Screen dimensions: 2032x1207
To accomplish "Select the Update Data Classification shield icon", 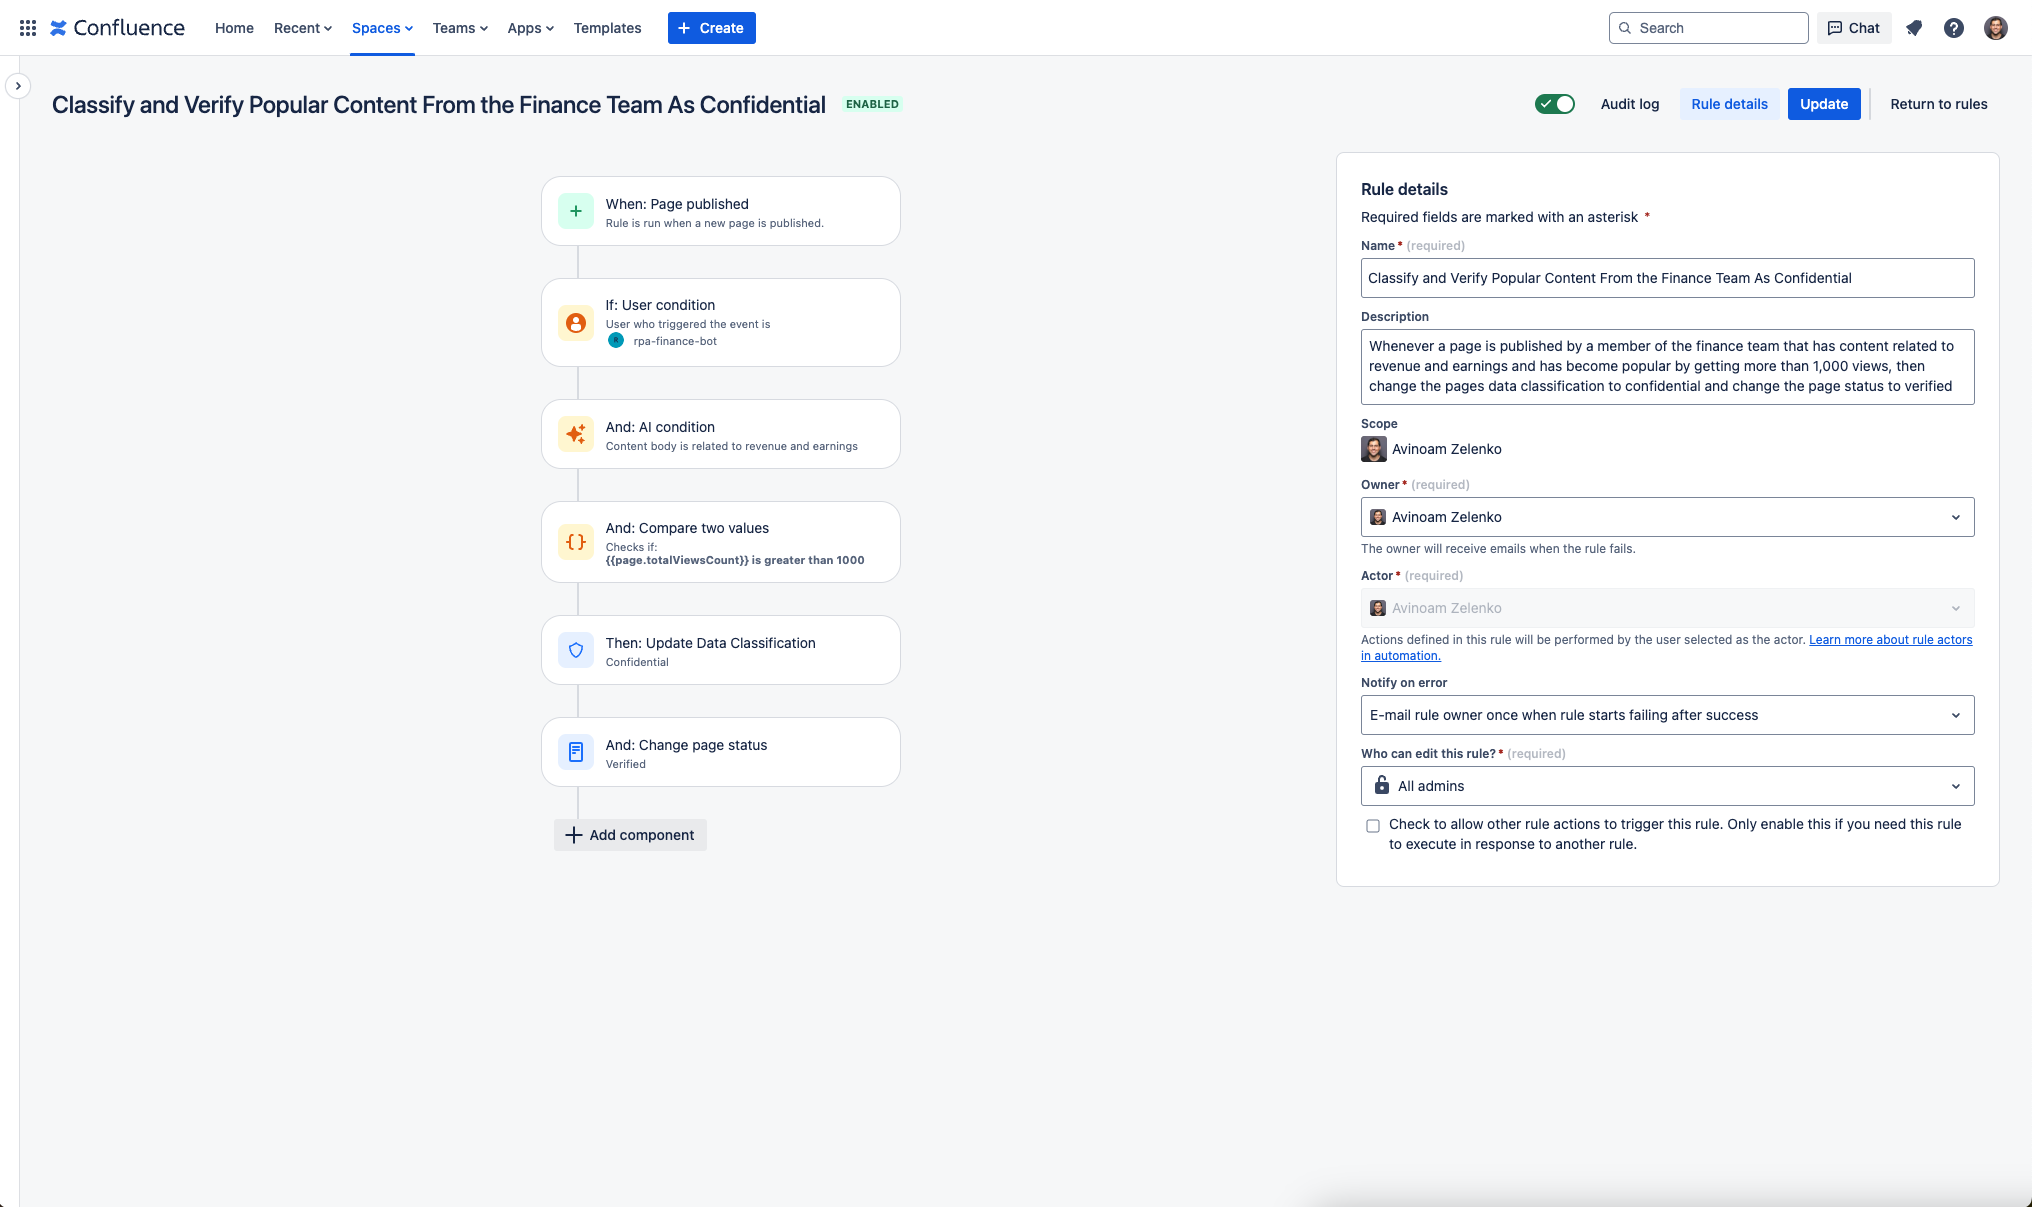I will tap(575, 650).
